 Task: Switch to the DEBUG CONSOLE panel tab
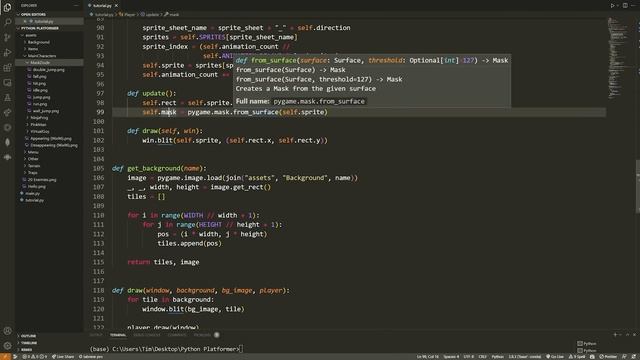point(147,335)
